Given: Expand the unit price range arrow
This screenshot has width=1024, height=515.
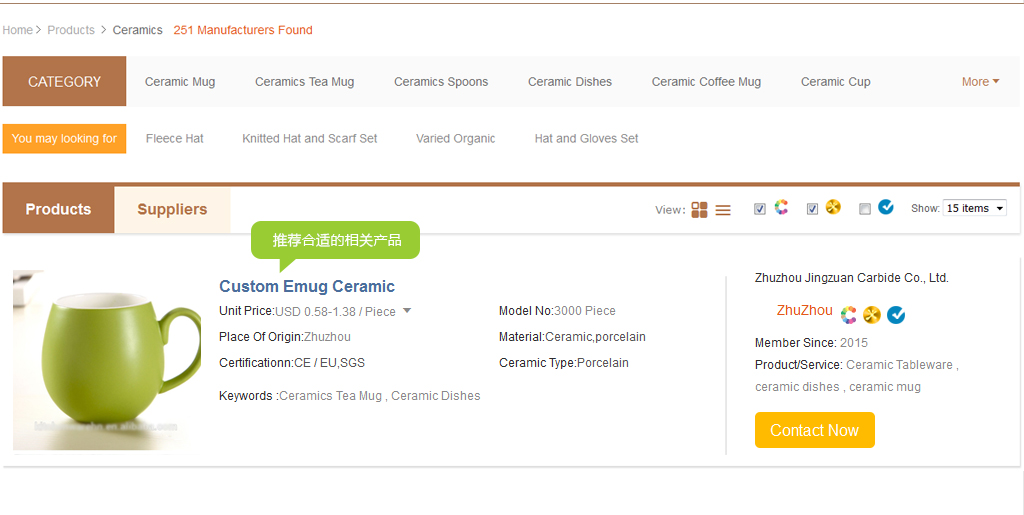Looking at the screenshot, I should point(407,311).
